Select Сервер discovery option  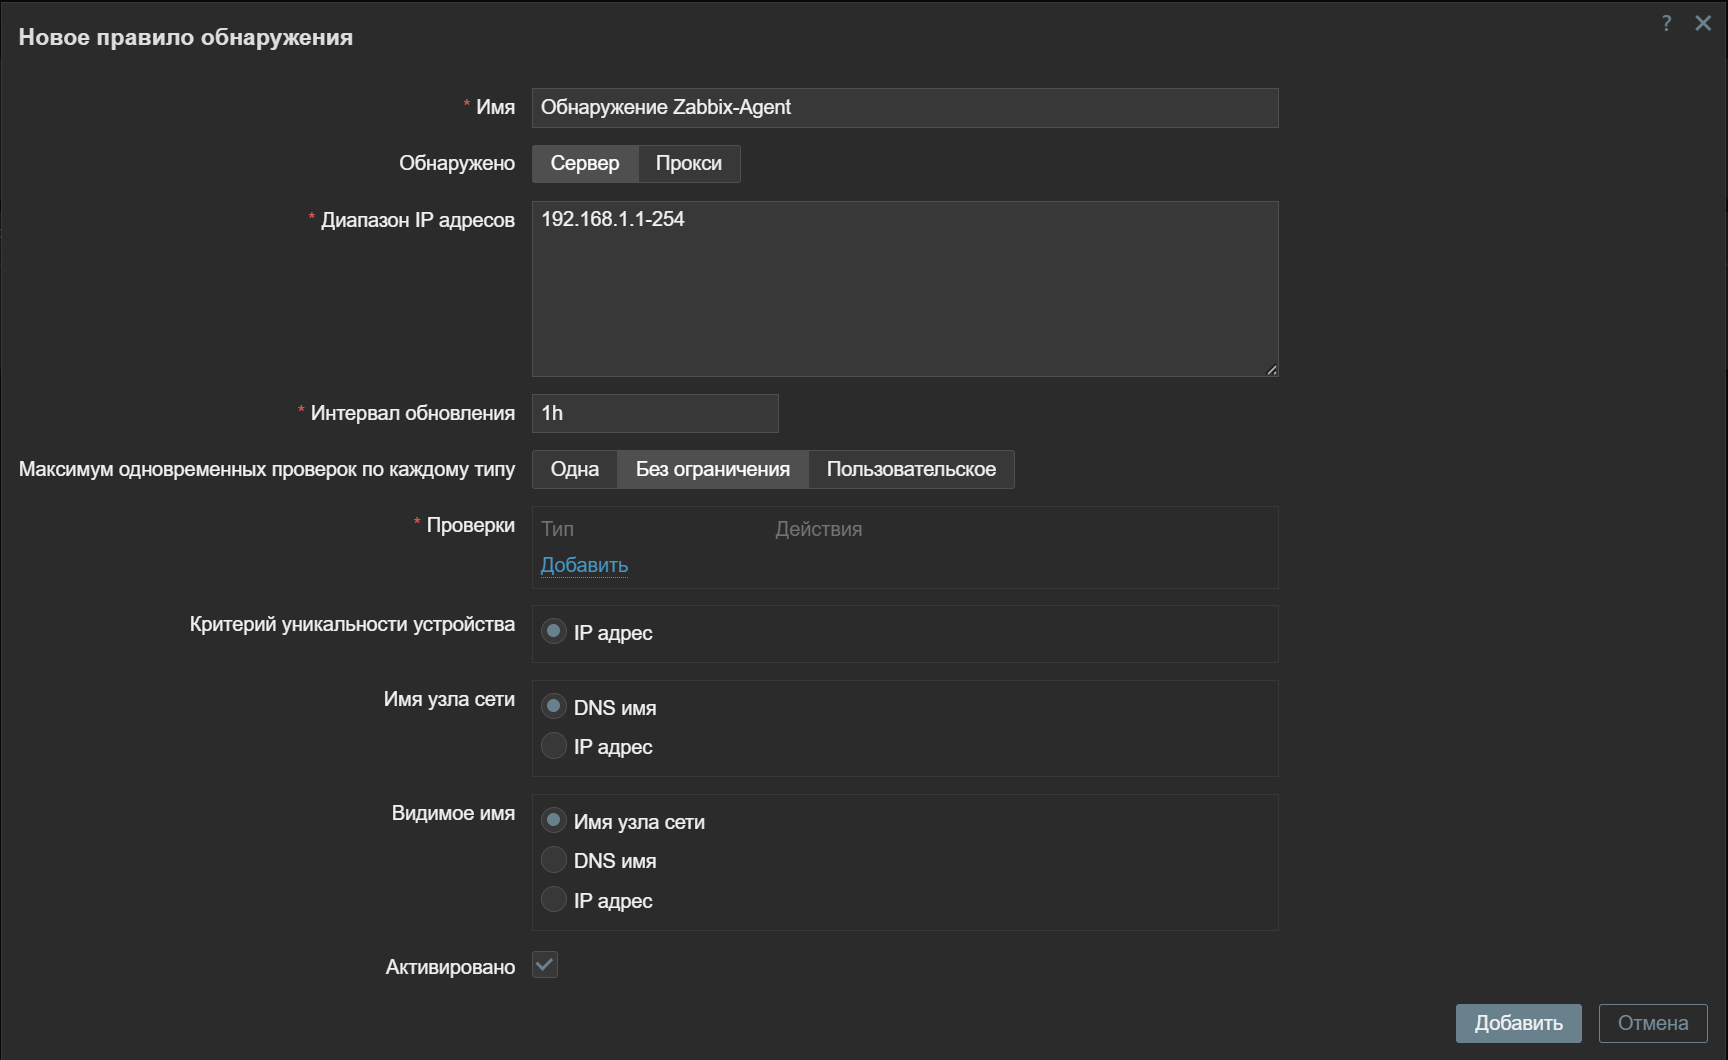click(x=585, y=164)
